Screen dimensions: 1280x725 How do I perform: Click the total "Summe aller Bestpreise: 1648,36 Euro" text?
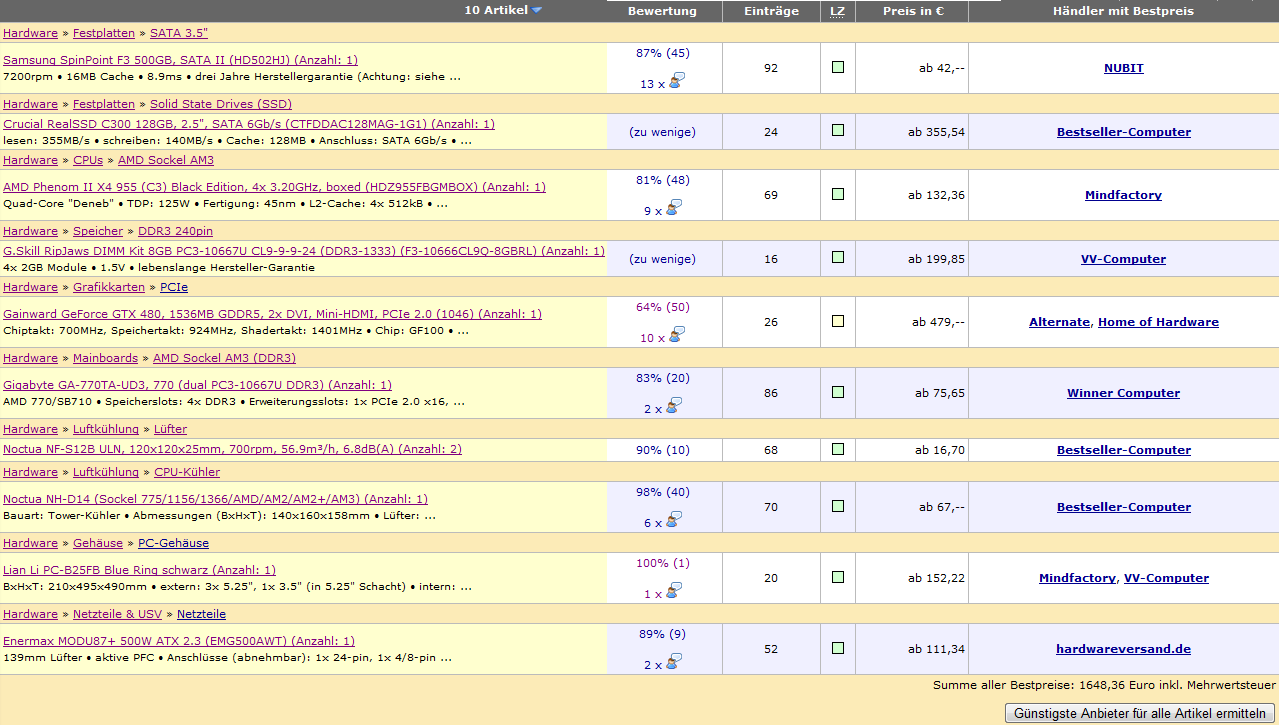(x=1043, y=686)
